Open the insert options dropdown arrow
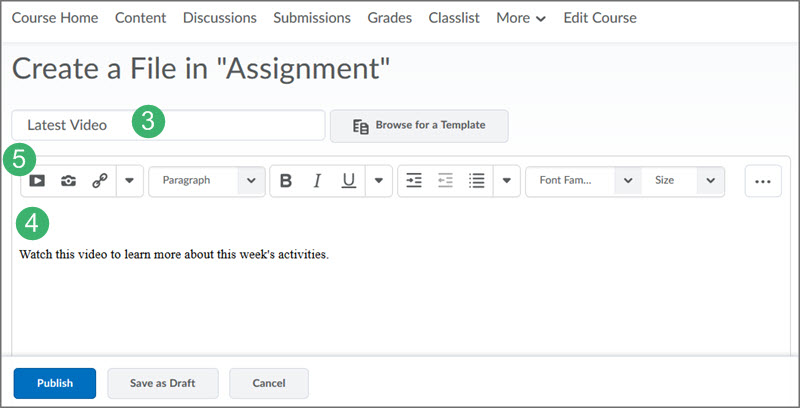800x408 pixels. (130, 181)
